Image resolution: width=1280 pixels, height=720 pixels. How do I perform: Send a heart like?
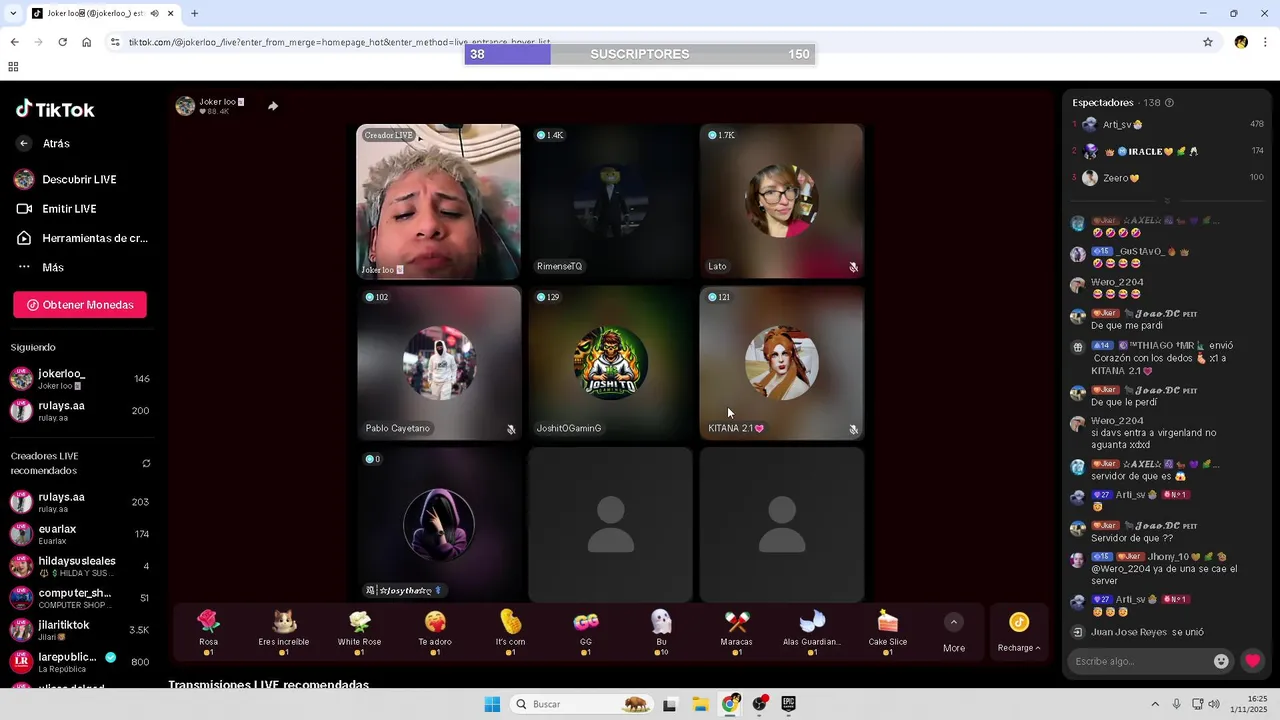1252,661
